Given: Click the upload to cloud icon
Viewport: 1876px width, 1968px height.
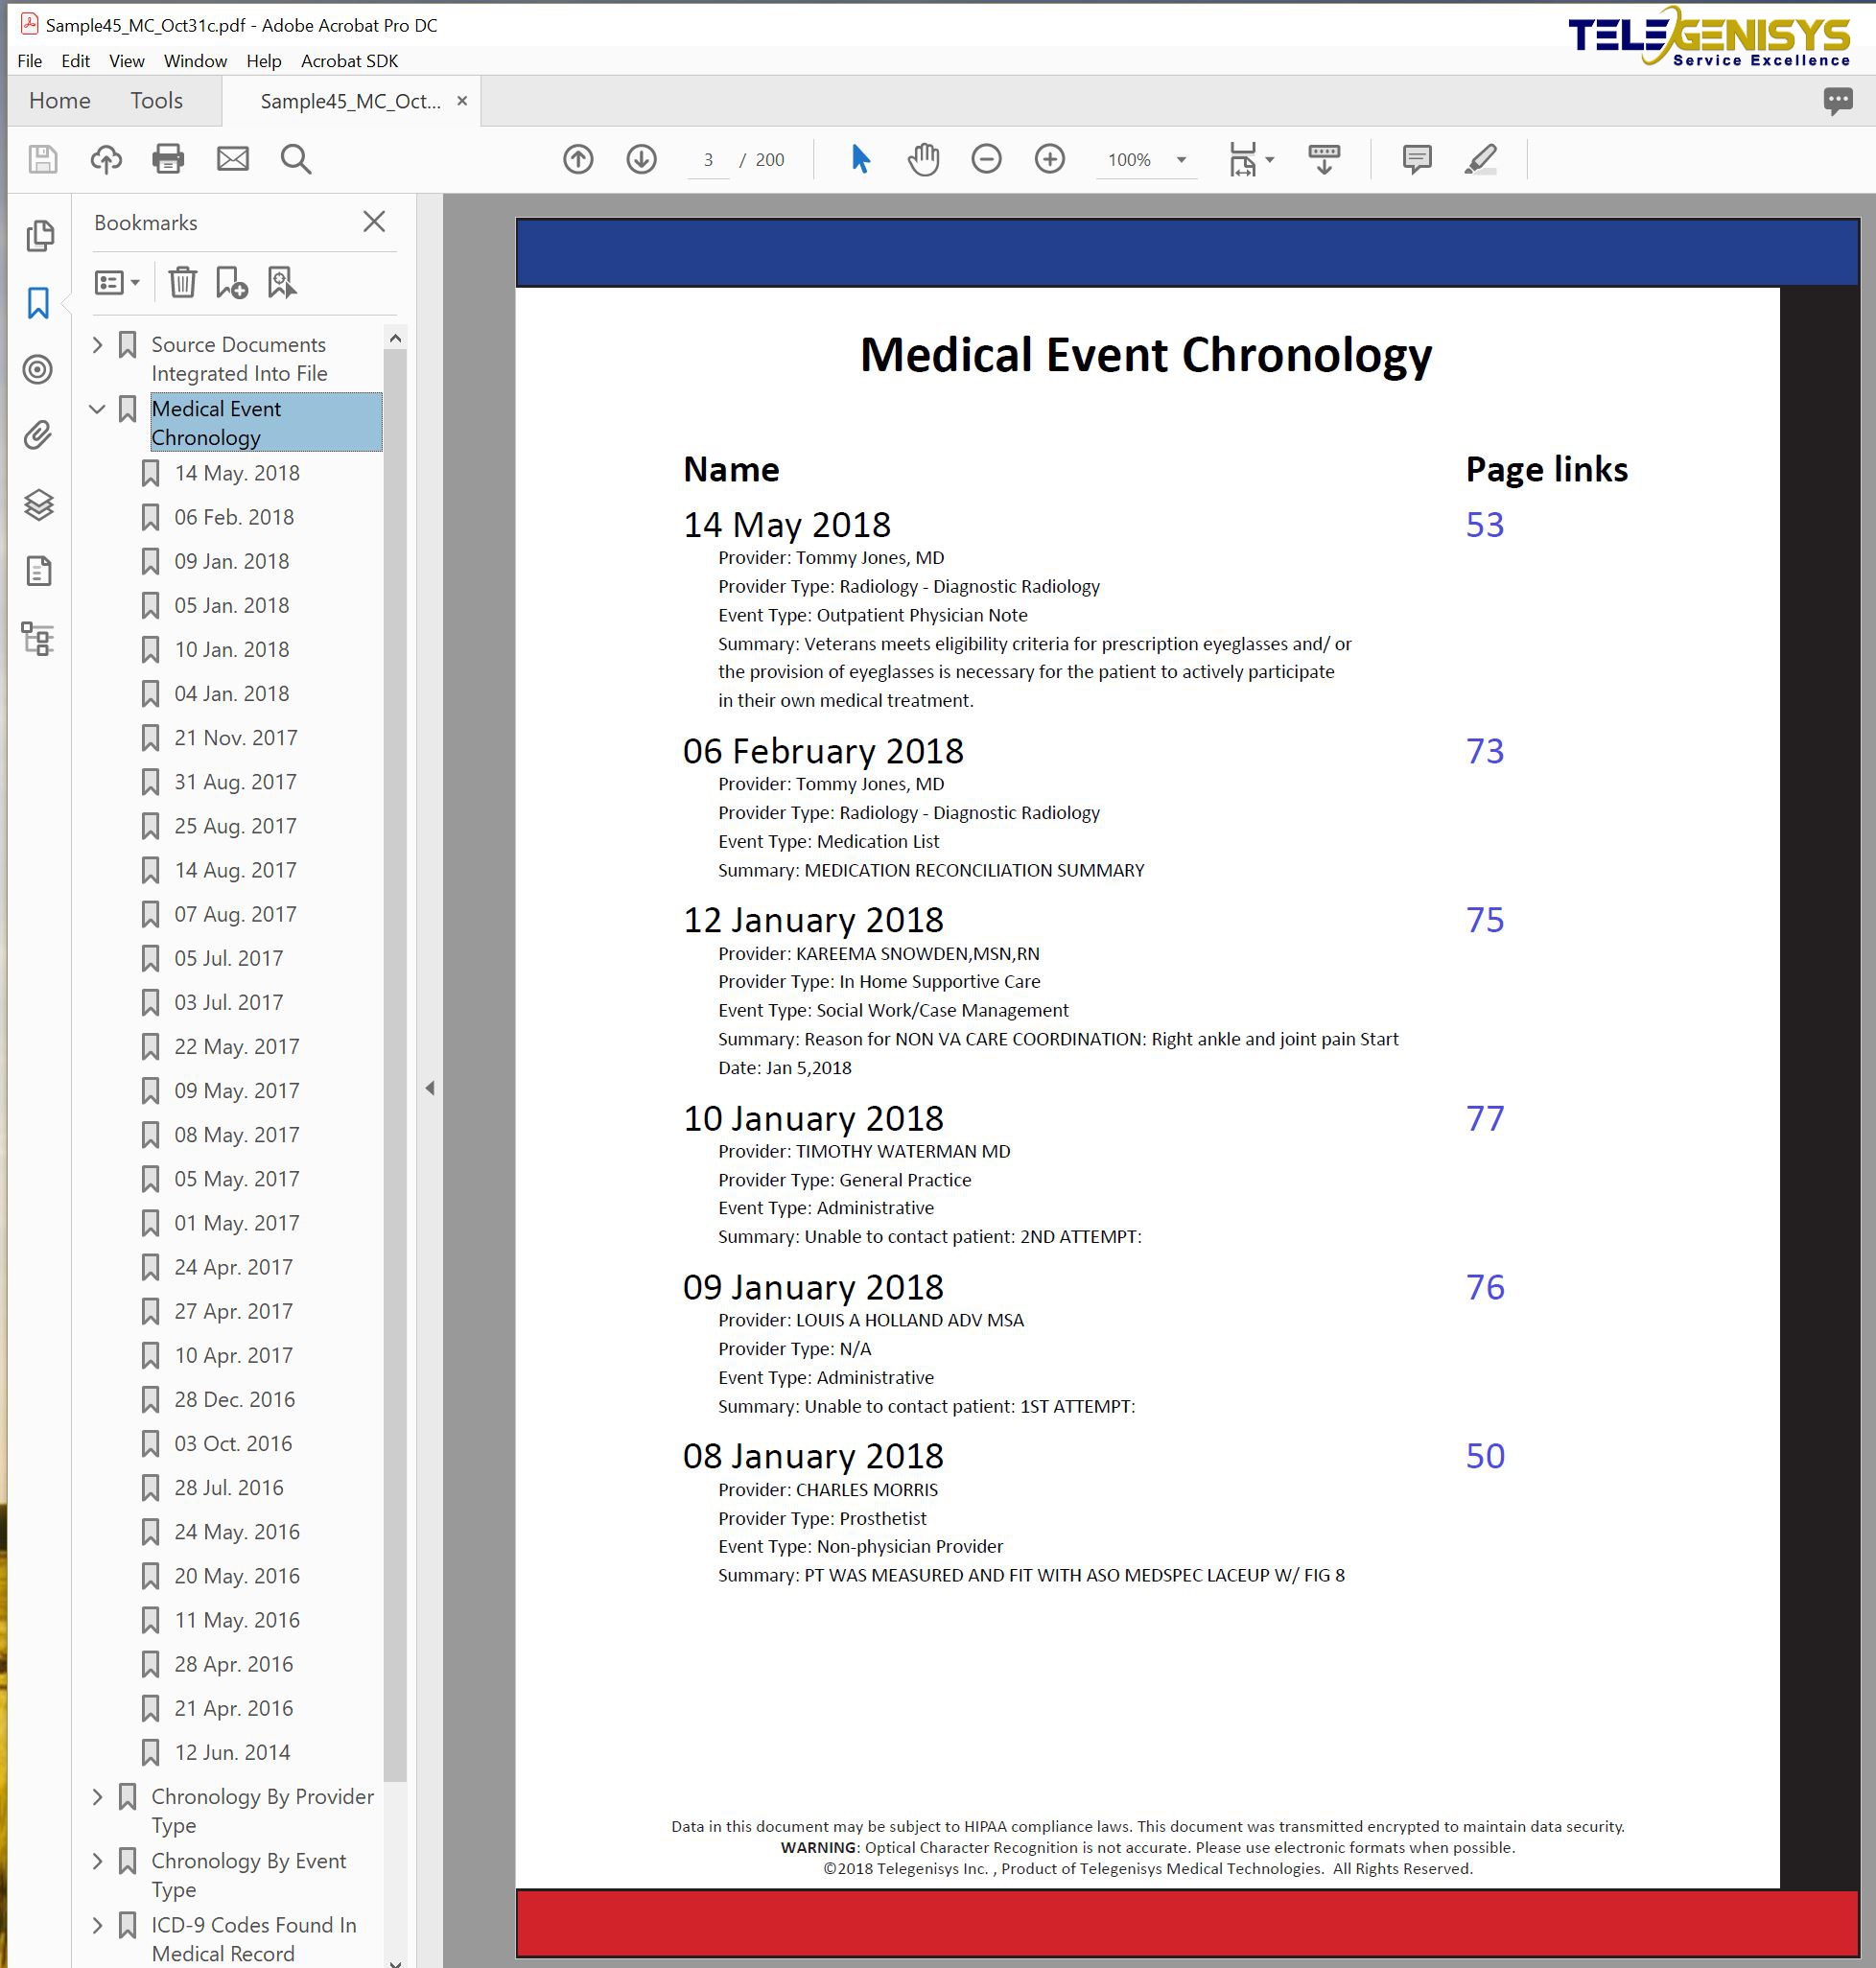Looking at the screenshot, I should point(106,159).
